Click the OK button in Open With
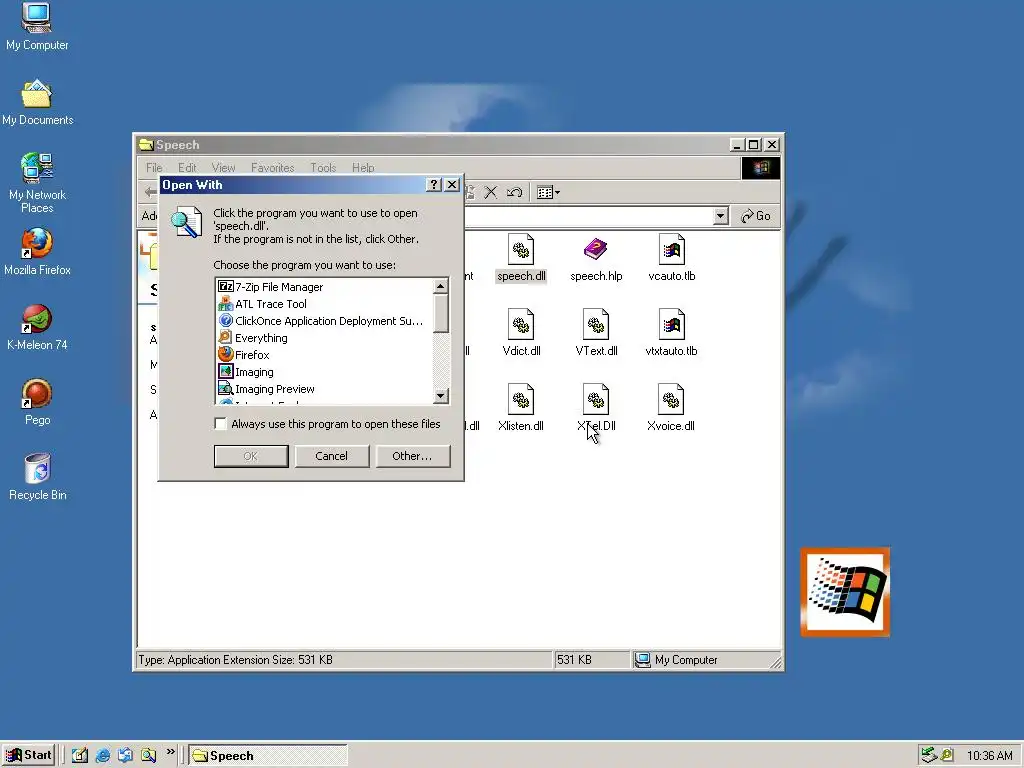Viewport: 1024px width, 768px height. coord(251,456)
